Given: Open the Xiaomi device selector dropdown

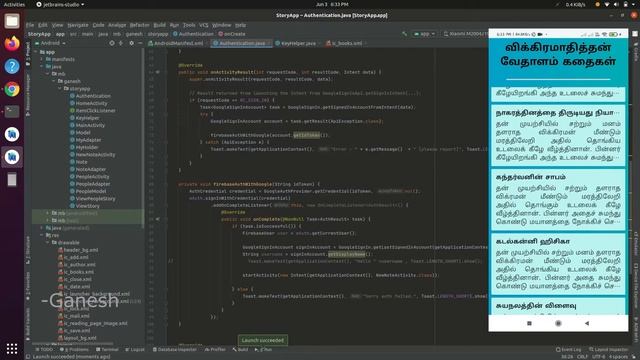Looking at the screenshot, I should [x=465, y=34].
